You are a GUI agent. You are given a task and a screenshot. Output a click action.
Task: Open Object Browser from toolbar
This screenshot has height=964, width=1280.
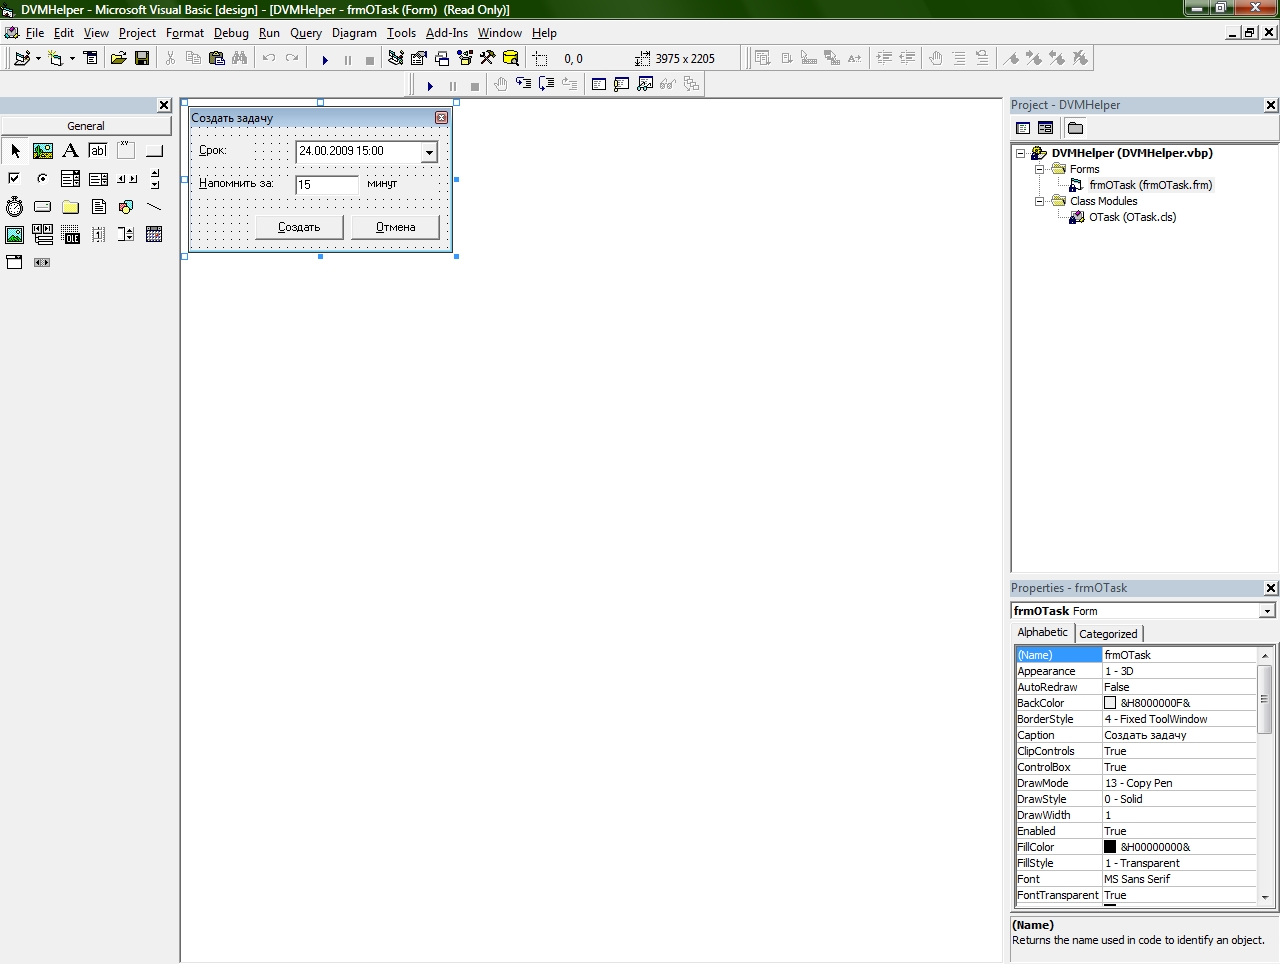(x=465, y=59)
